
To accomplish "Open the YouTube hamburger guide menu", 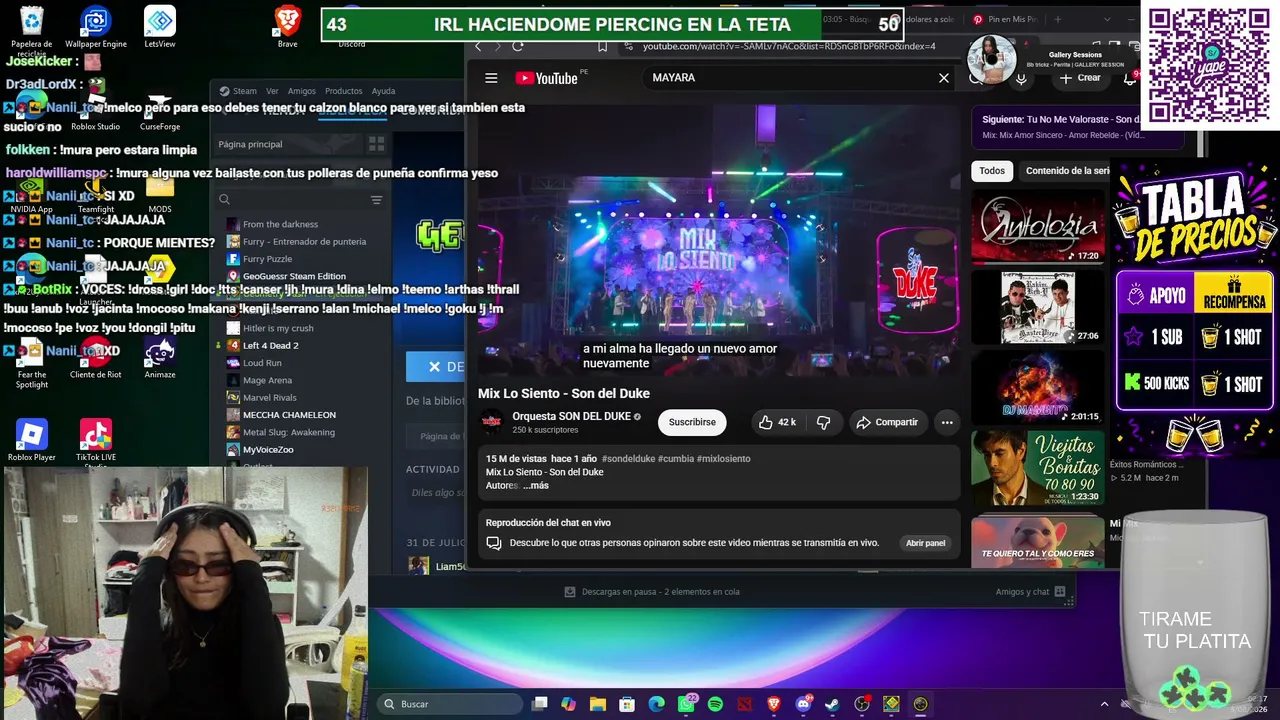I will (491, 78).
